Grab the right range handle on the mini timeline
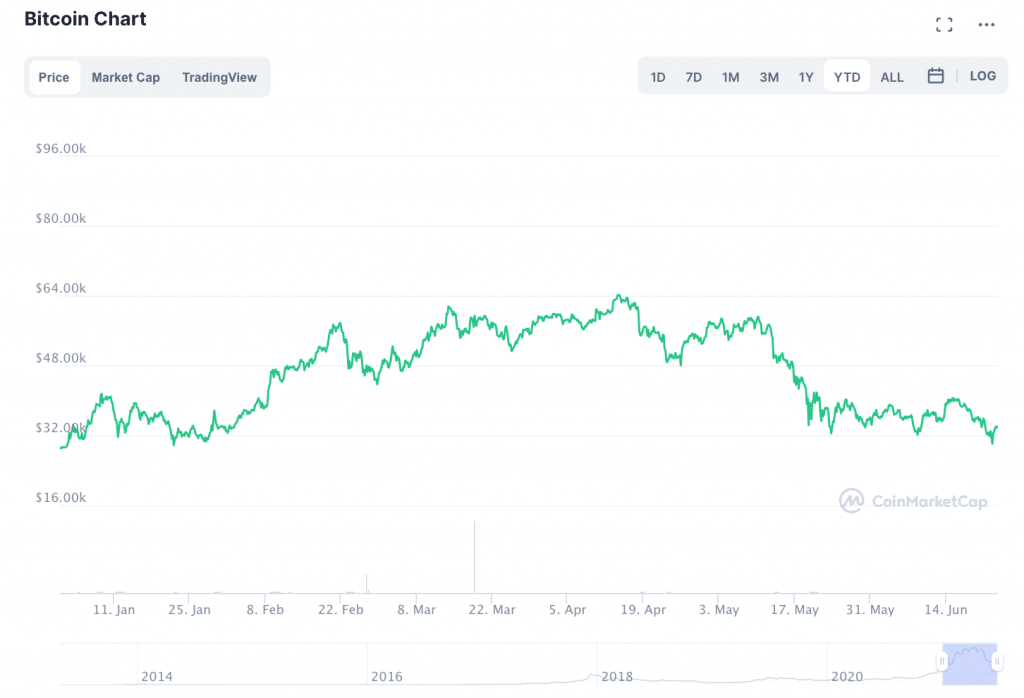 996,661
